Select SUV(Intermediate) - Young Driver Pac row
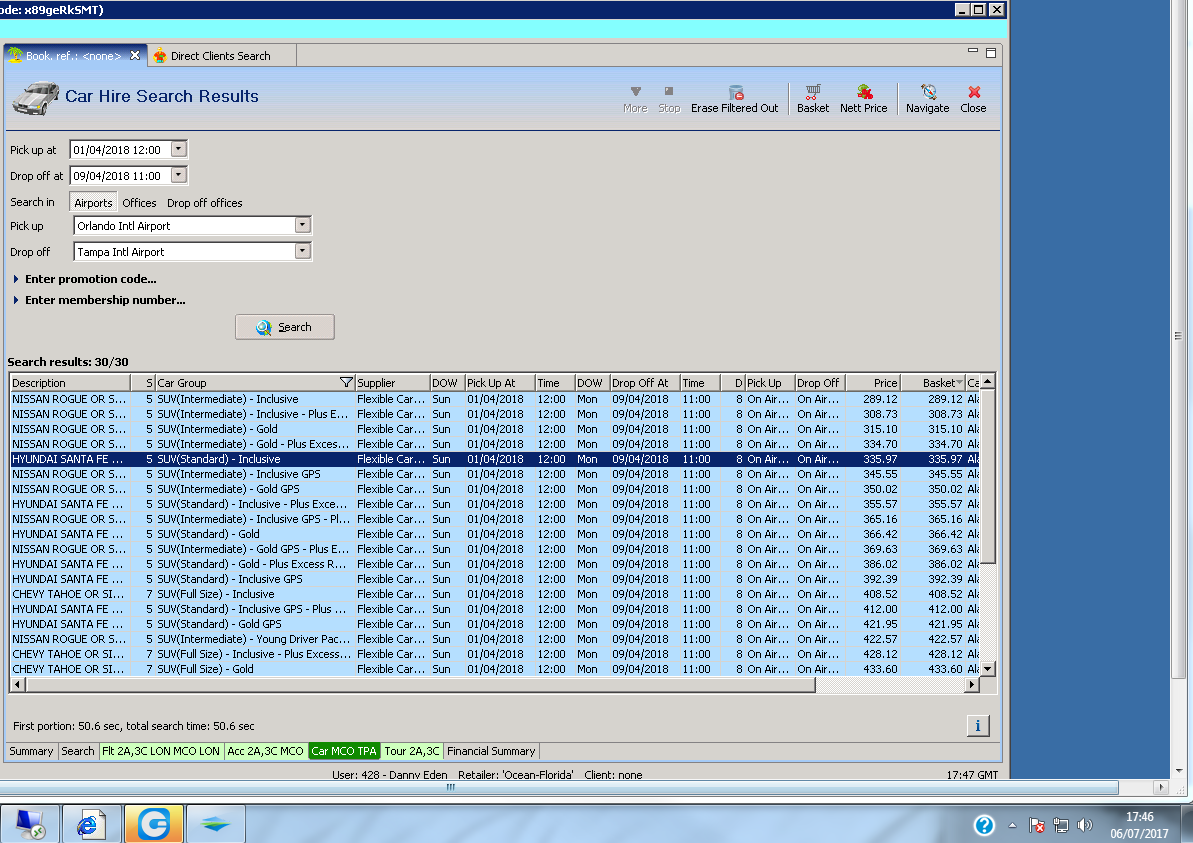This screenshot has width=1193, height=843. point(495,639)
